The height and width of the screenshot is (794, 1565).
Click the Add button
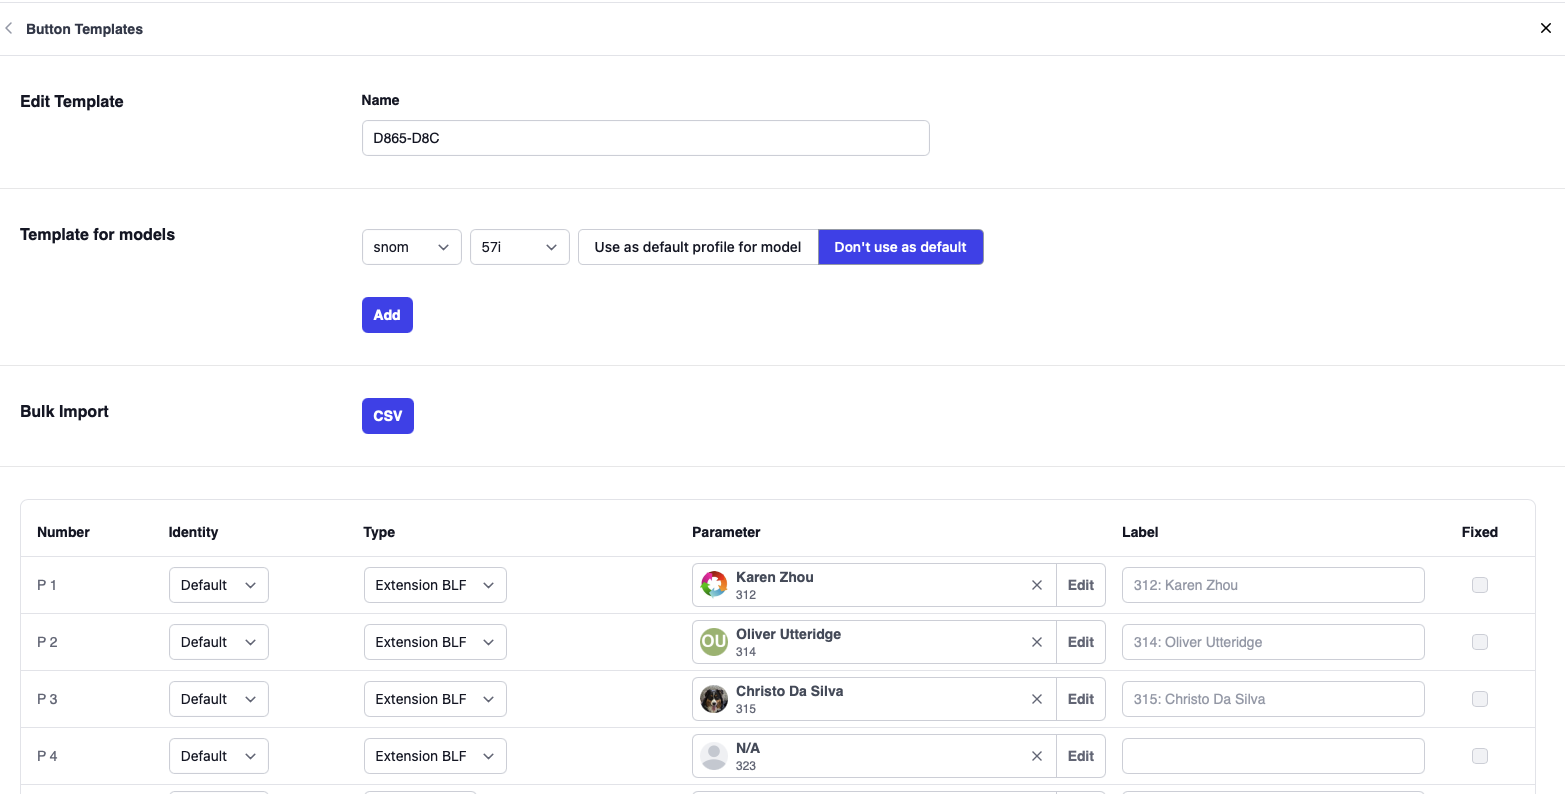coord(387,315)
